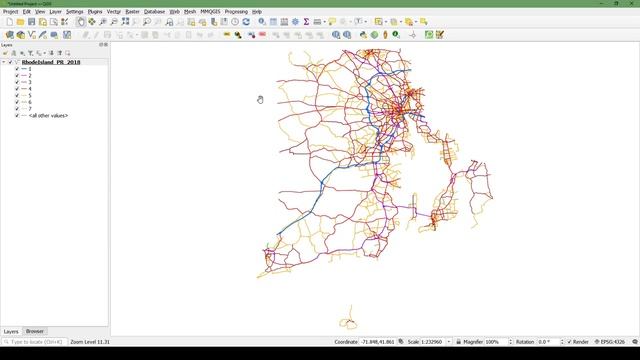
Task: Click the line symbol for category 2
Action: [x=24, y=76]
